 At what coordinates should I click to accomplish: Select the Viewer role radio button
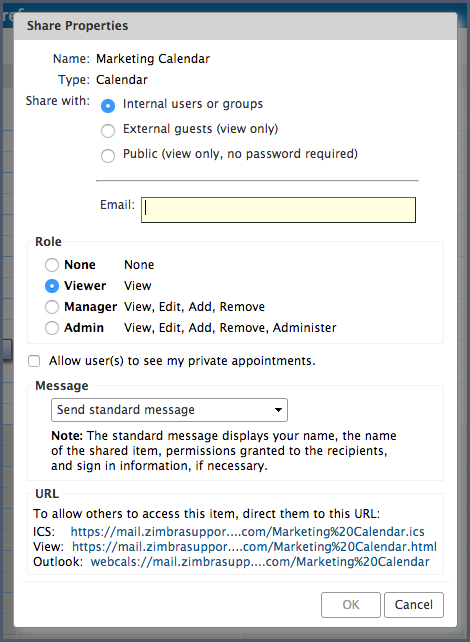(x=52, y=286)
